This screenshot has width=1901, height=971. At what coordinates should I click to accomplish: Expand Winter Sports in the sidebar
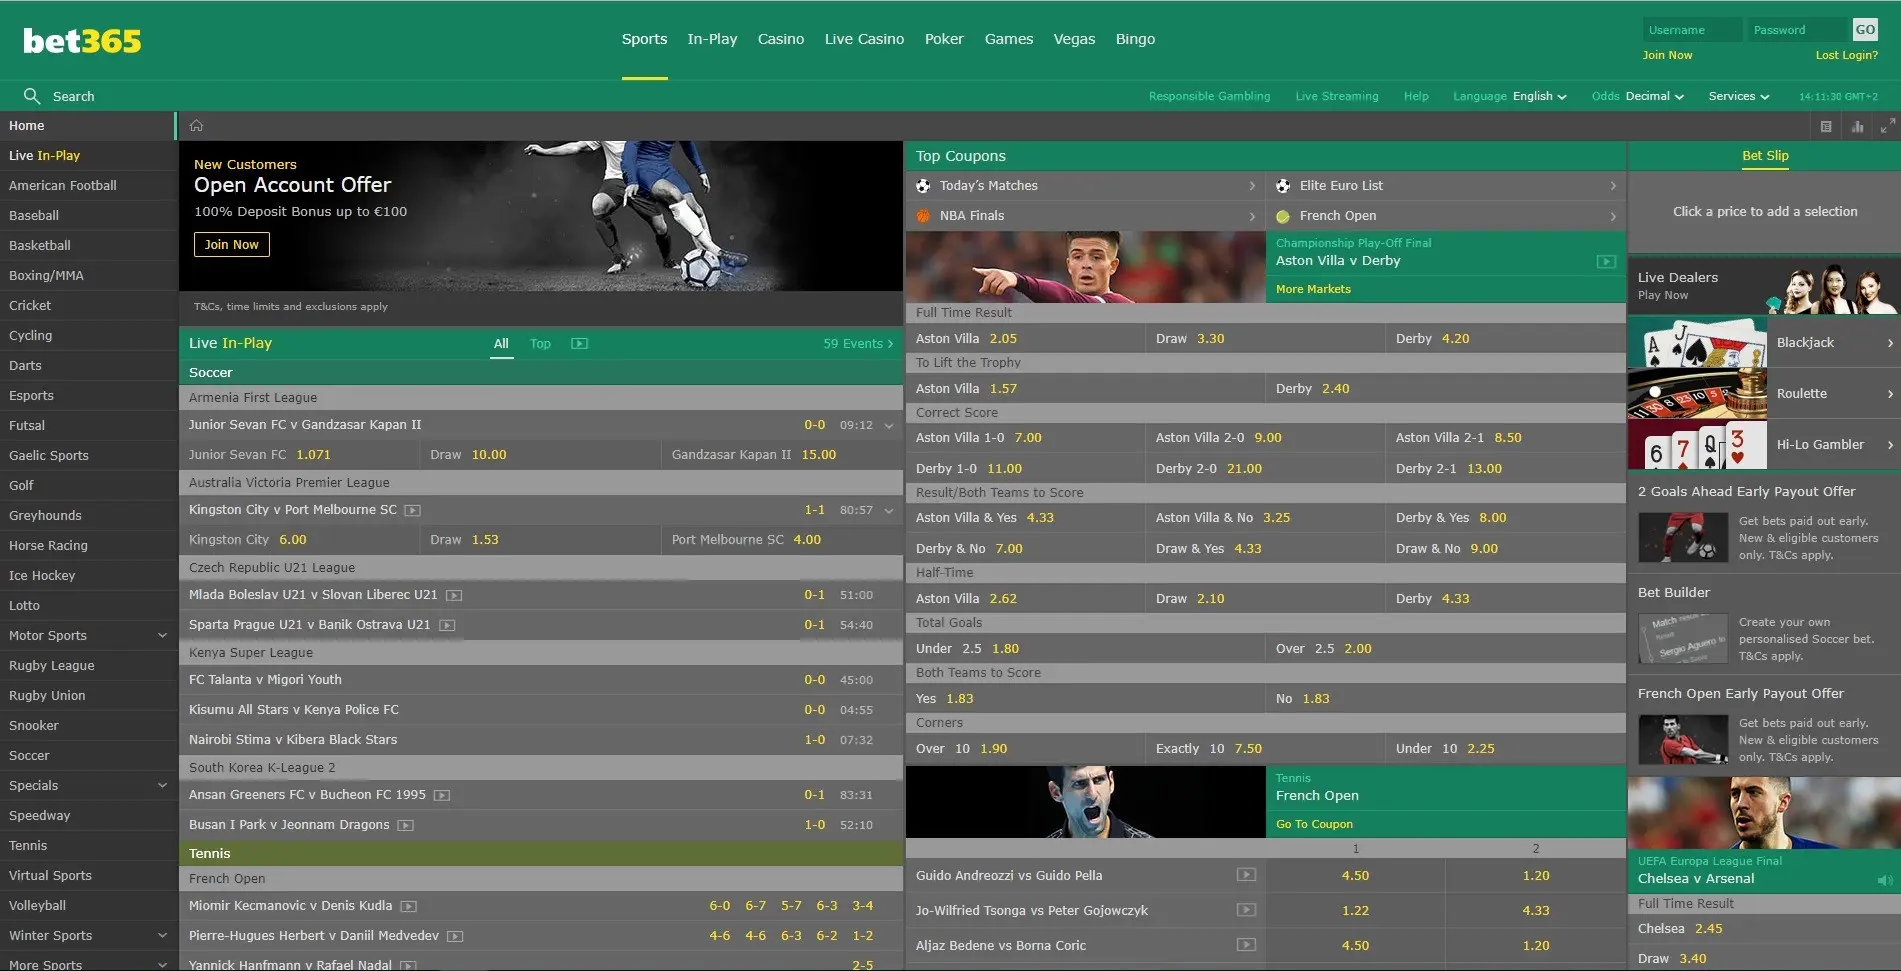point(162,935)
